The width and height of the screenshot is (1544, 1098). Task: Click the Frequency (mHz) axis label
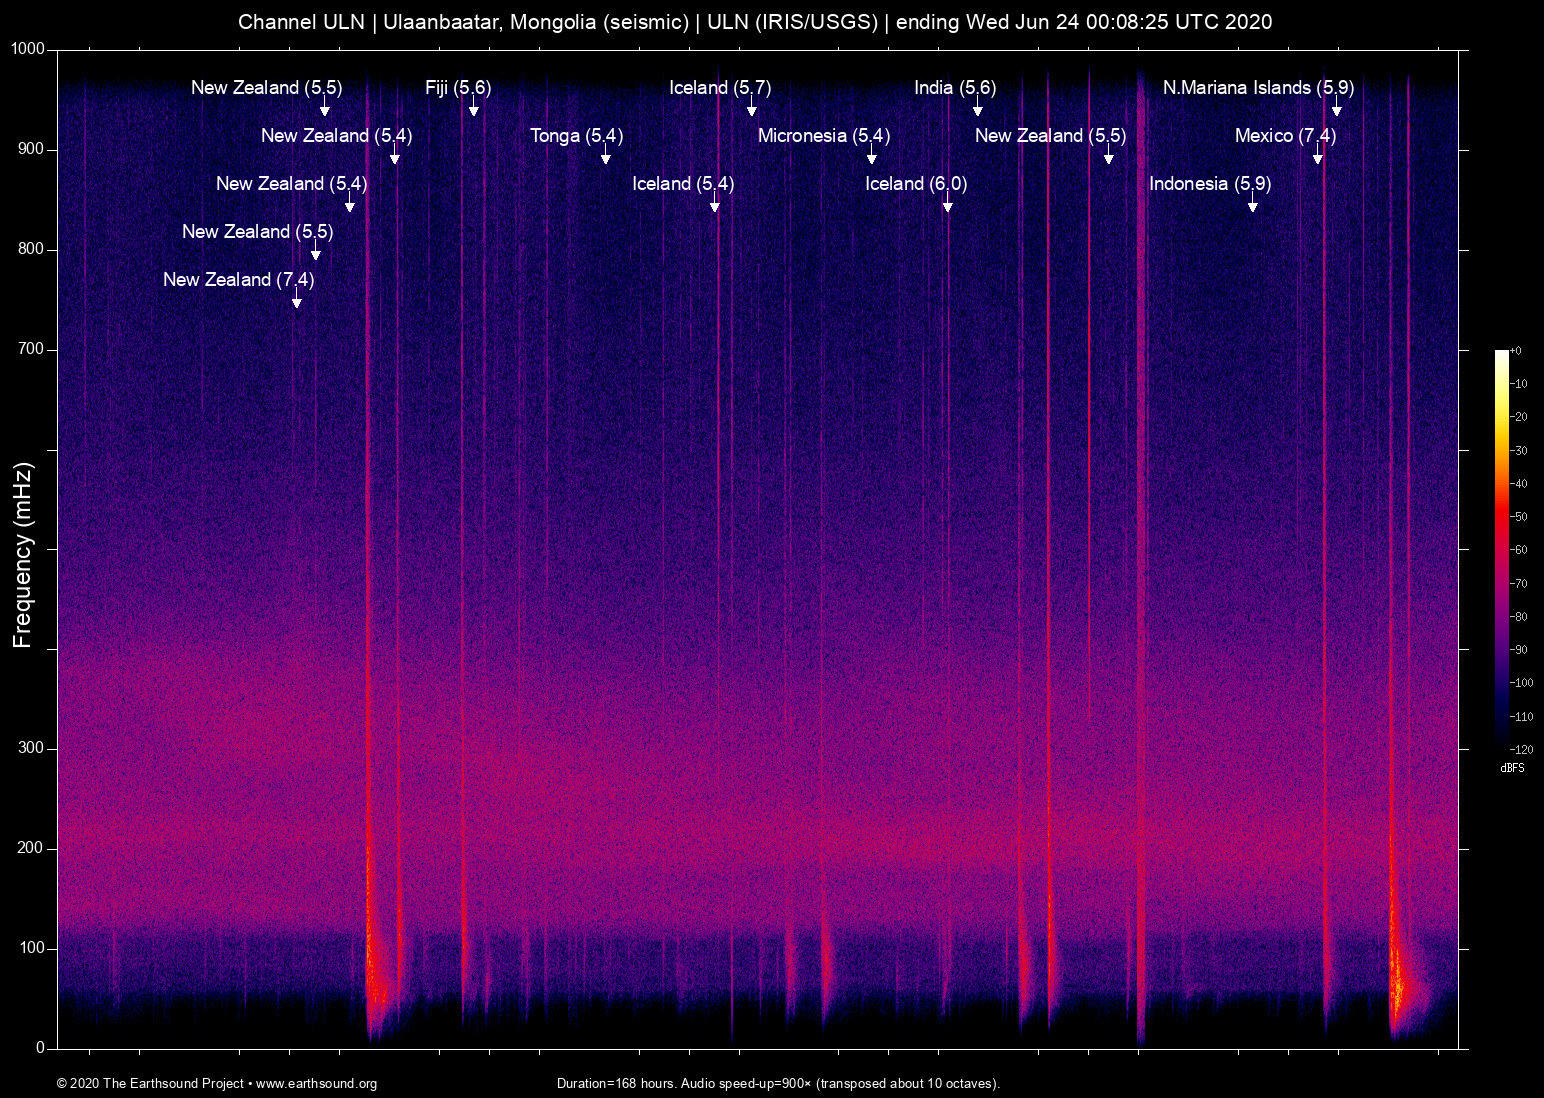pyautogui.click(x=22, y=555)
